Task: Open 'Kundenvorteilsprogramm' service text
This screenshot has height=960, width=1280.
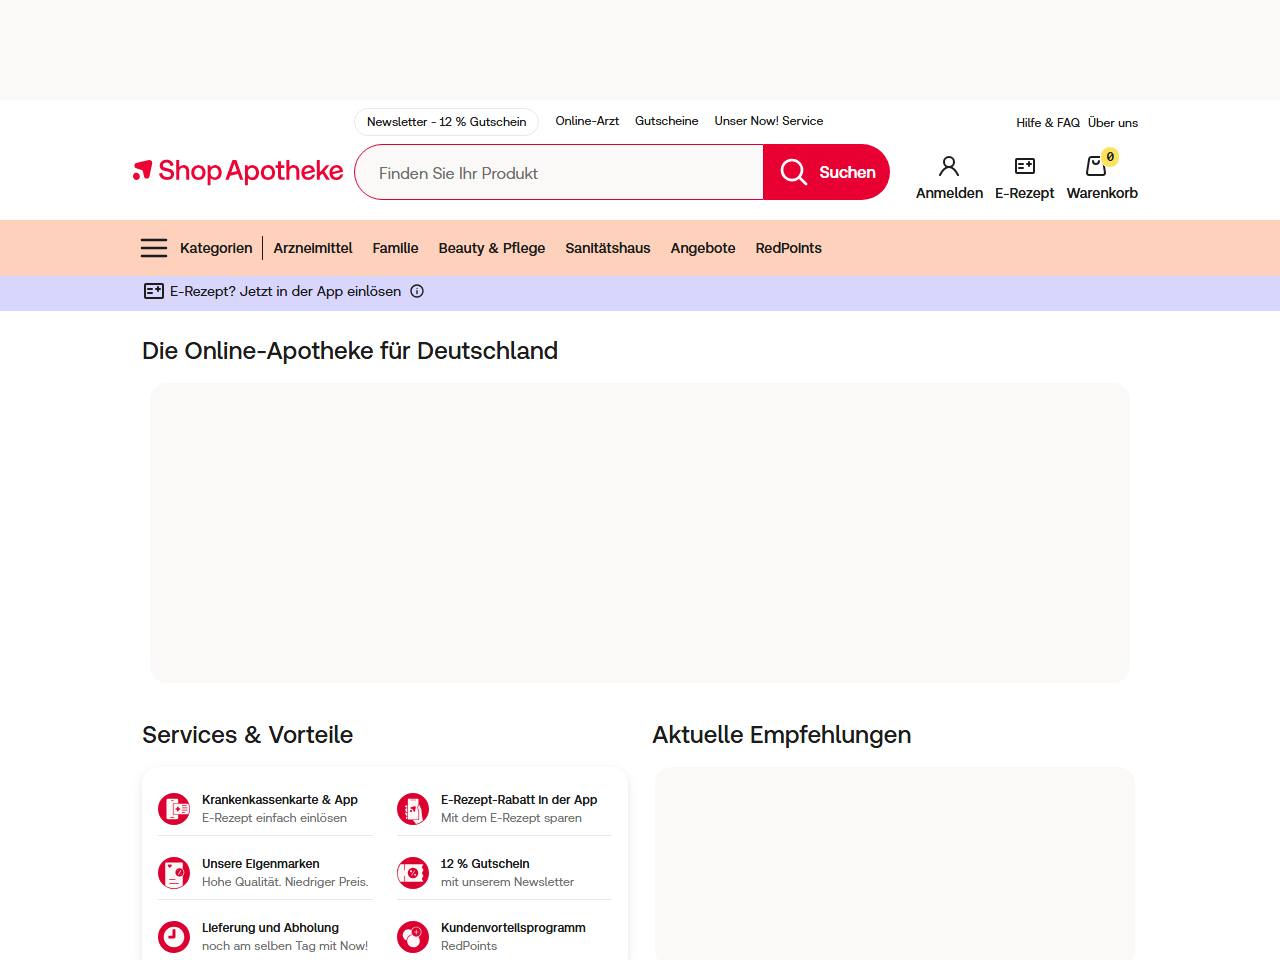Action: tap(513, 928)
